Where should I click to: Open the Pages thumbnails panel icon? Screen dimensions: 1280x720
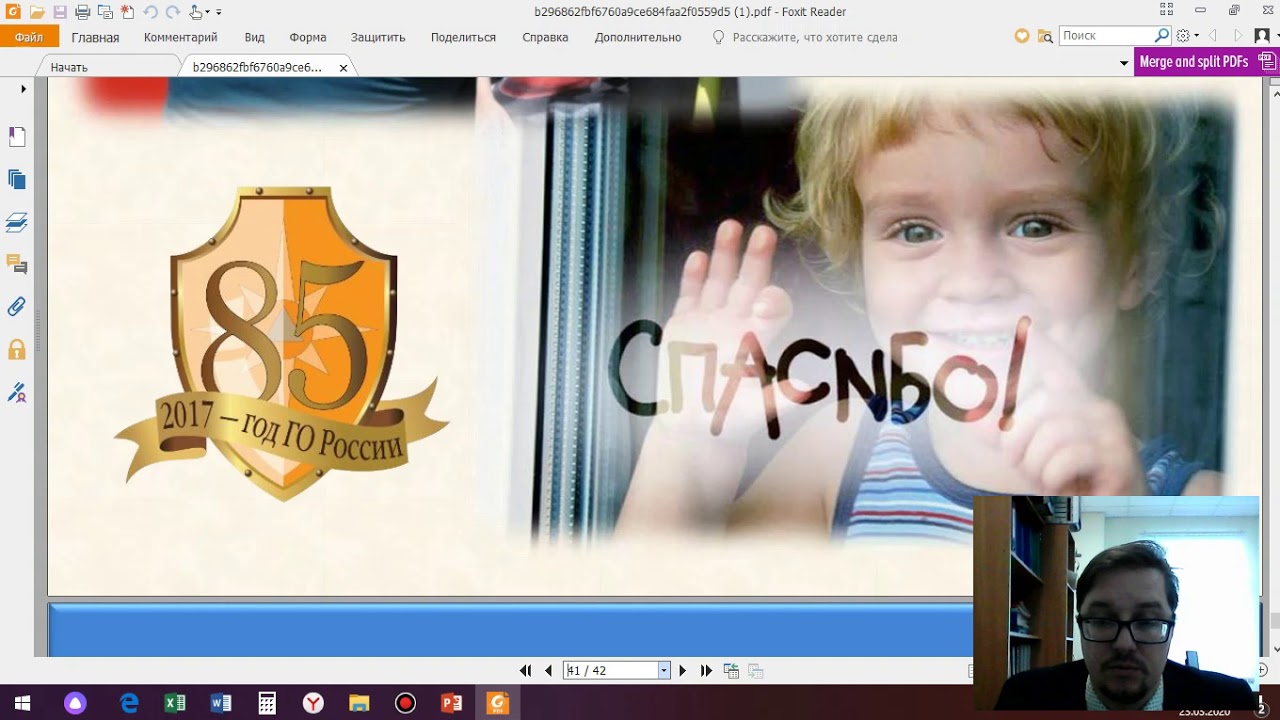click(x=16, y=180)
